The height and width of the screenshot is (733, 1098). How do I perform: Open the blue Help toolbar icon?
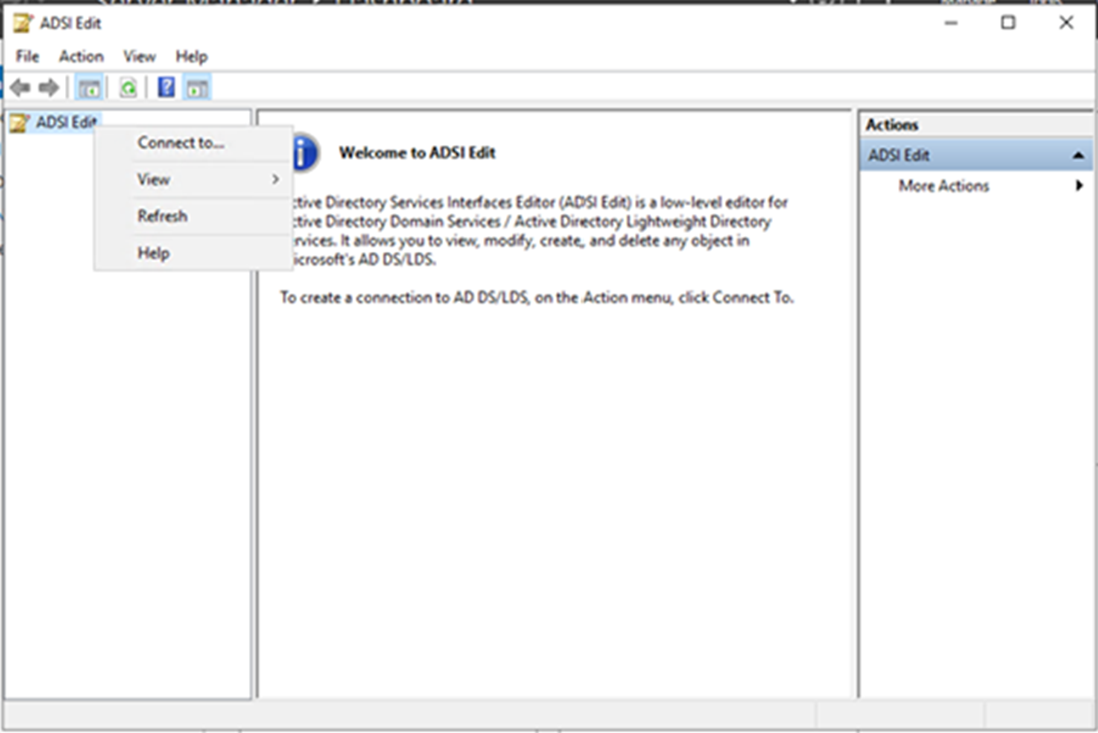click(x=167, y=88)
